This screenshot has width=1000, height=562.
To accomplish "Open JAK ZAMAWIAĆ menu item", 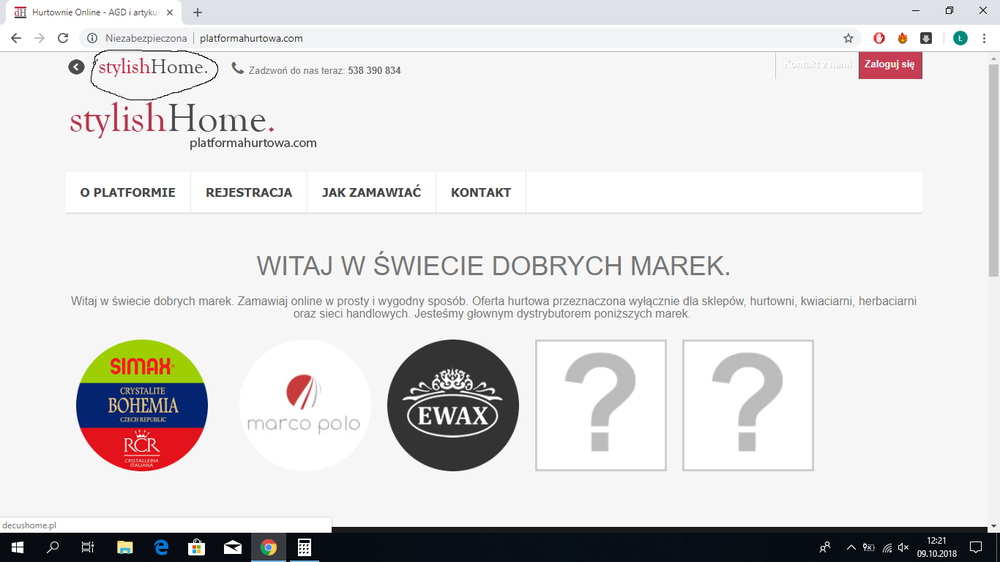I will tap(371, 193).
